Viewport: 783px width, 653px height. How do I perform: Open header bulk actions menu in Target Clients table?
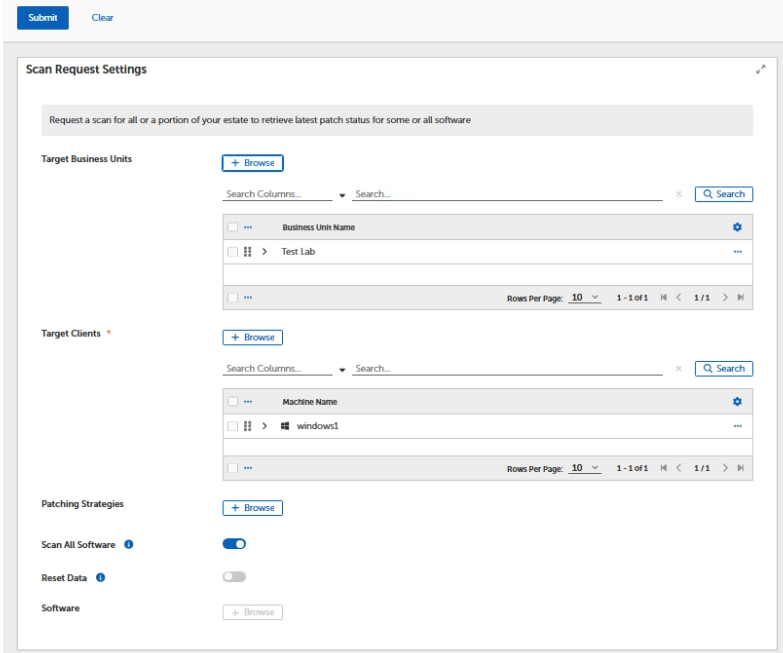pos(248,402)
